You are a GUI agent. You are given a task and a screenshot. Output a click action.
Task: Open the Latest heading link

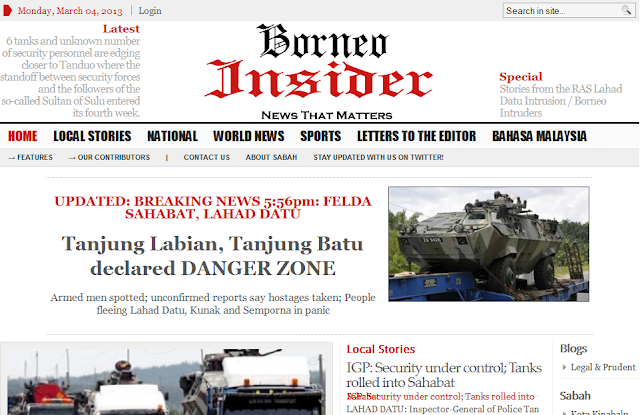[x=121, y=29]
